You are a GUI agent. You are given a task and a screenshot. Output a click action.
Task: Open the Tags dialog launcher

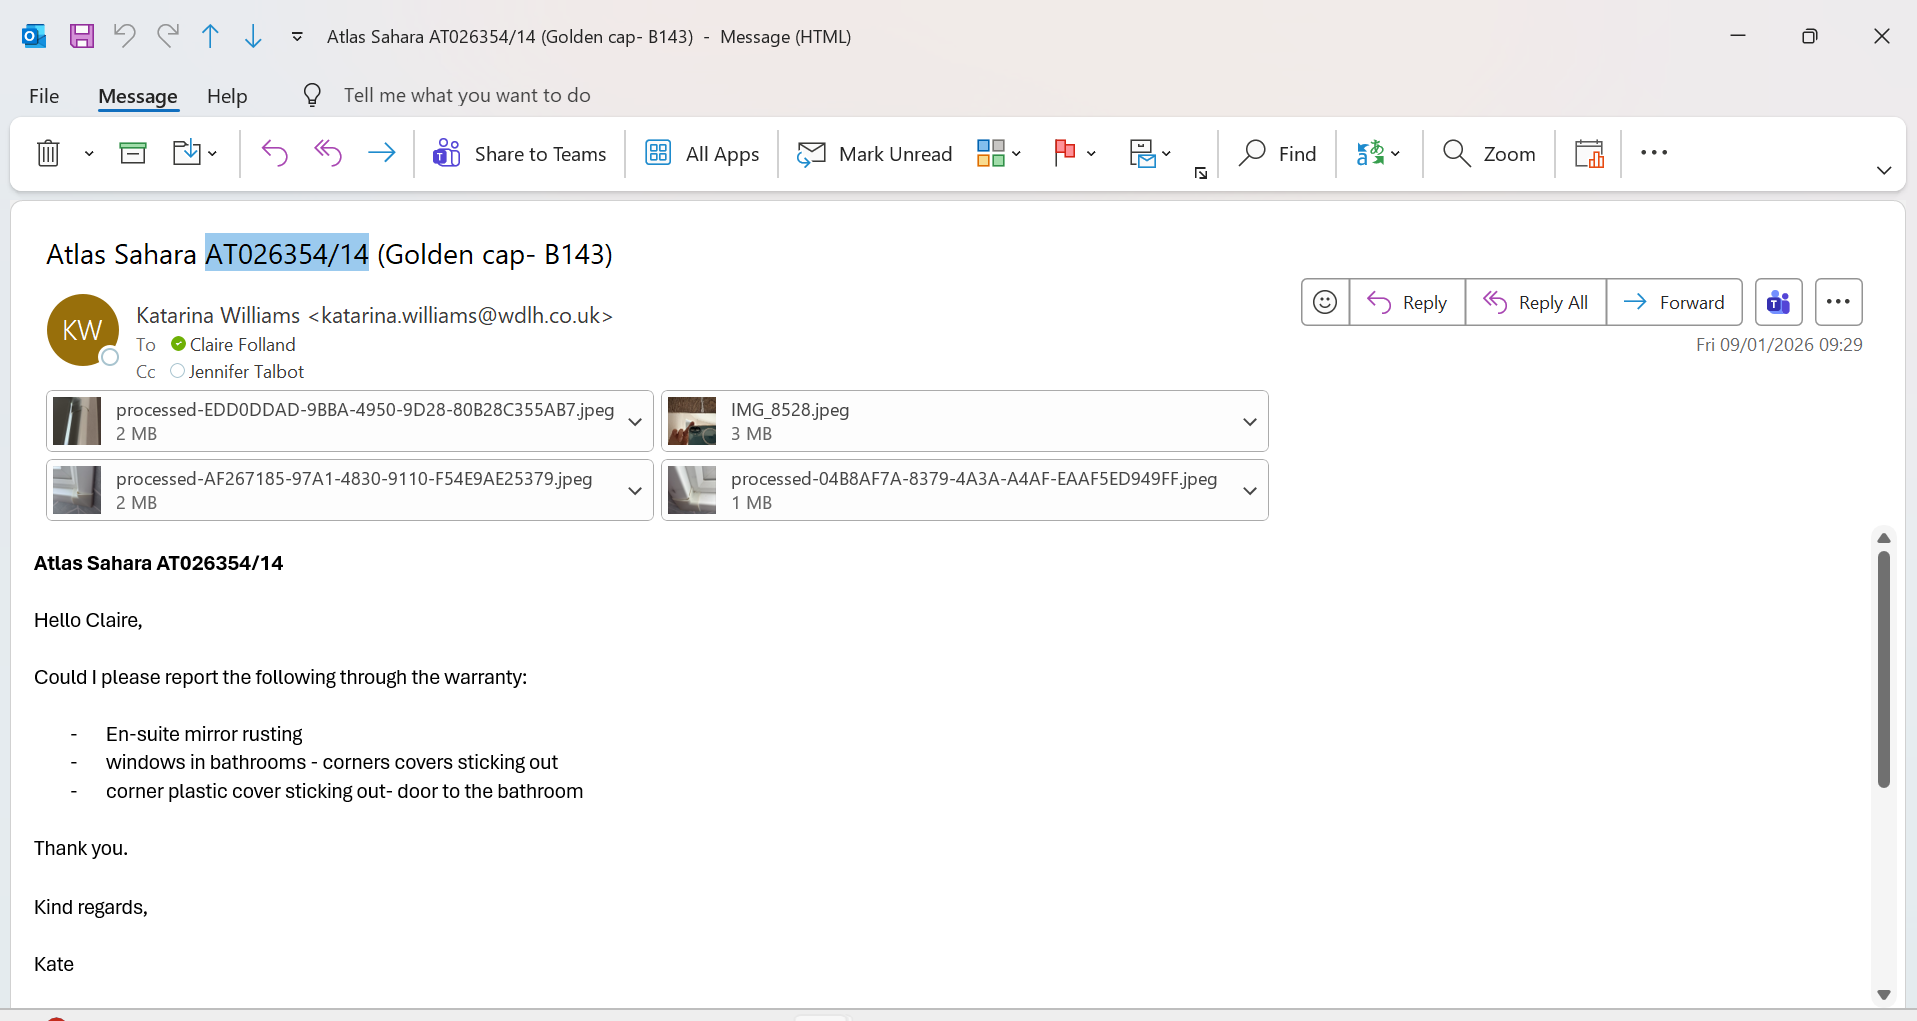(x=1201, y=173)
